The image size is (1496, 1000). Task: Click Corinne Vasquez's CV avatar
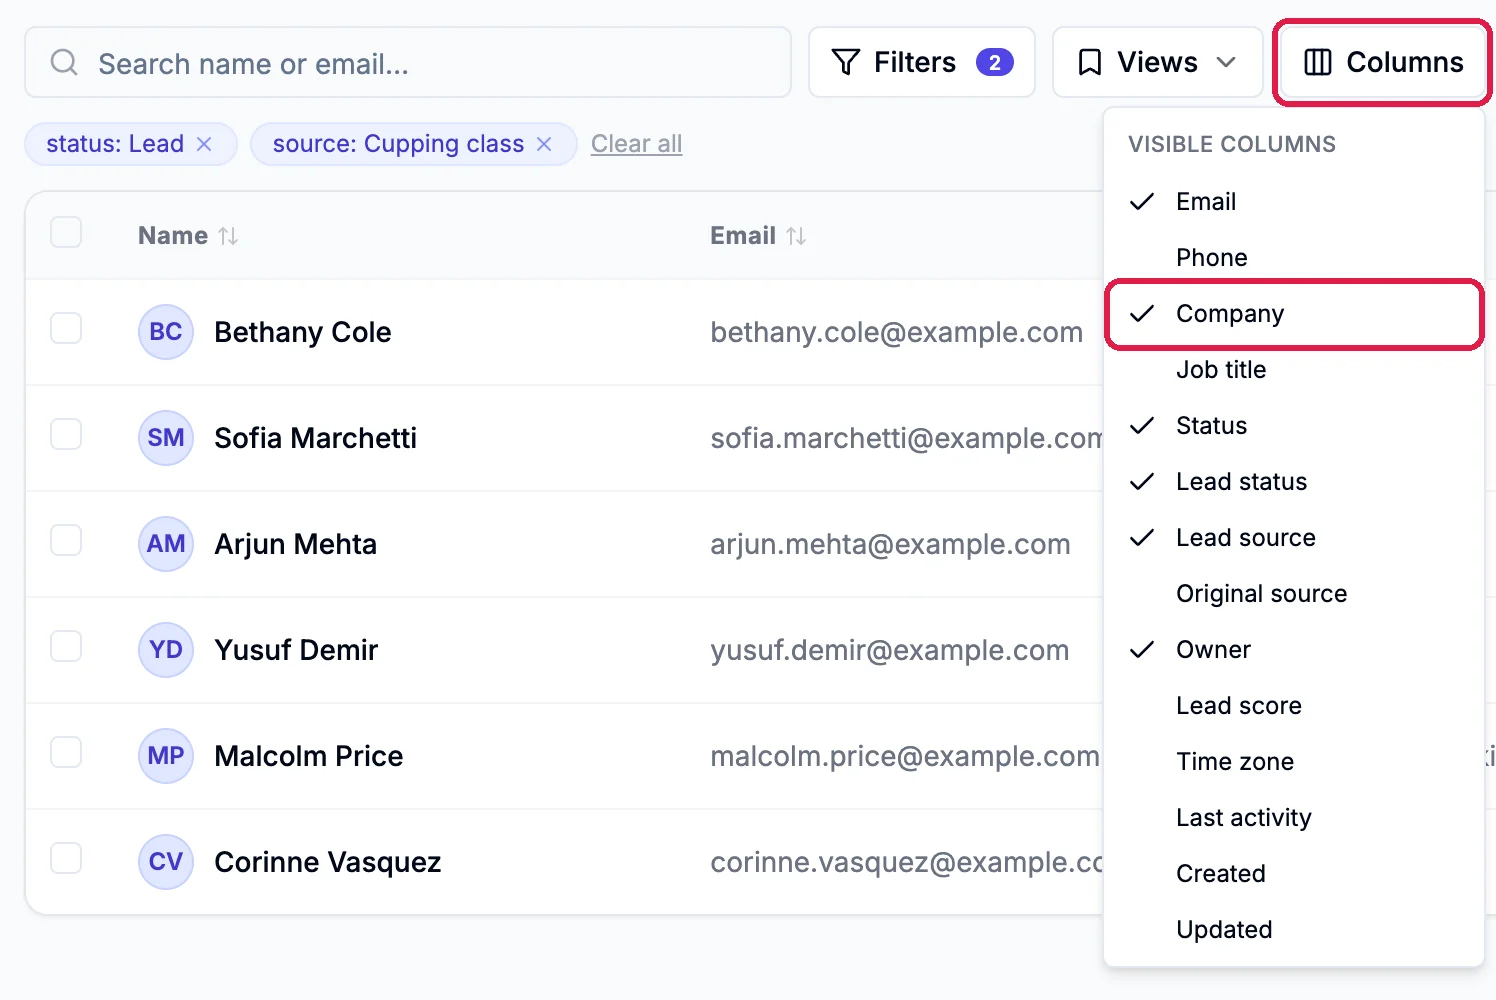point(166,862)
